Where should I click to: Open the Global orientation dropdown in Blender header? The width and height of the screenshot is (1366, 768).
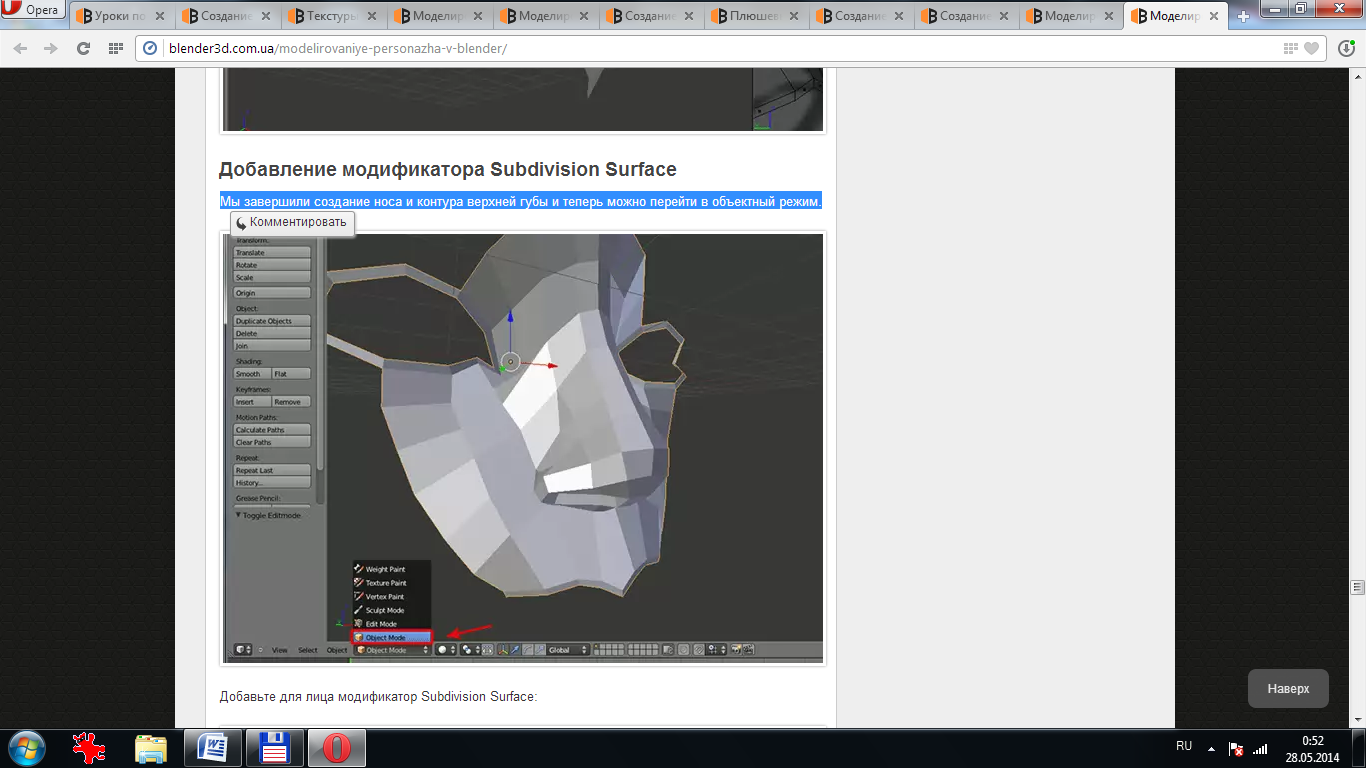tap(568, 650)
